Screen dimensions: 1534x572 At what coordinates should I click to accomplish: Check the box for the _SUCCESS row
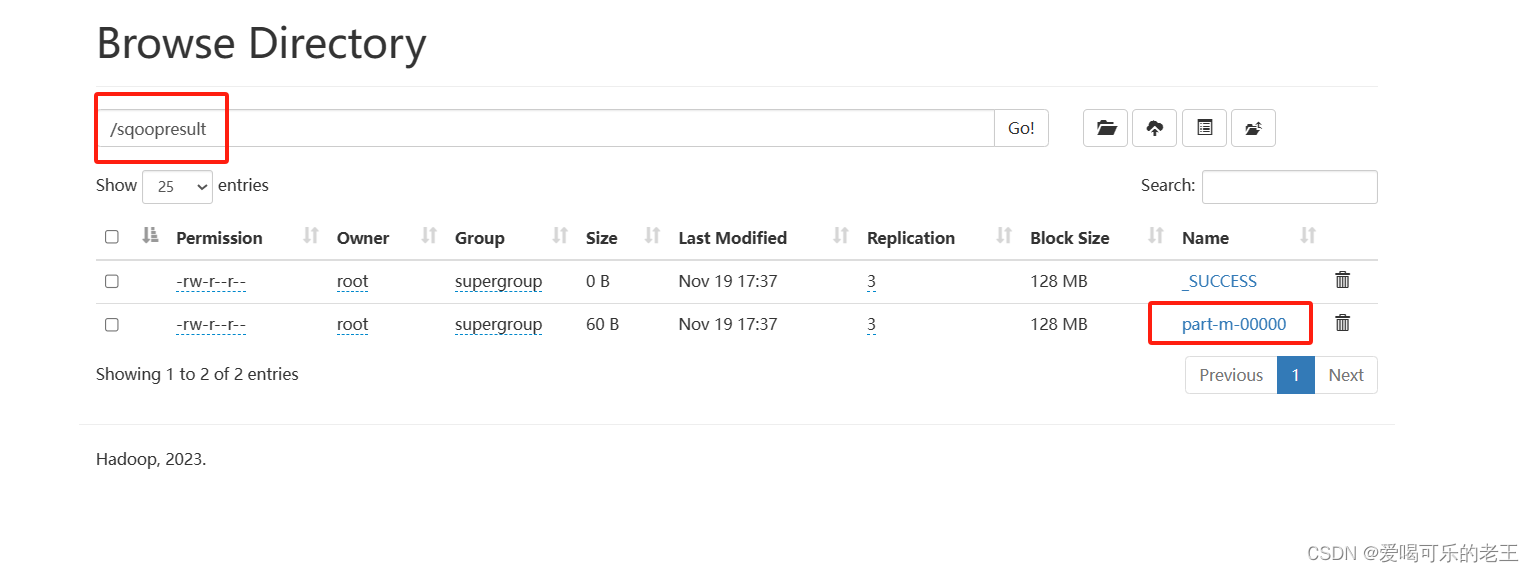tap(112, 281)
